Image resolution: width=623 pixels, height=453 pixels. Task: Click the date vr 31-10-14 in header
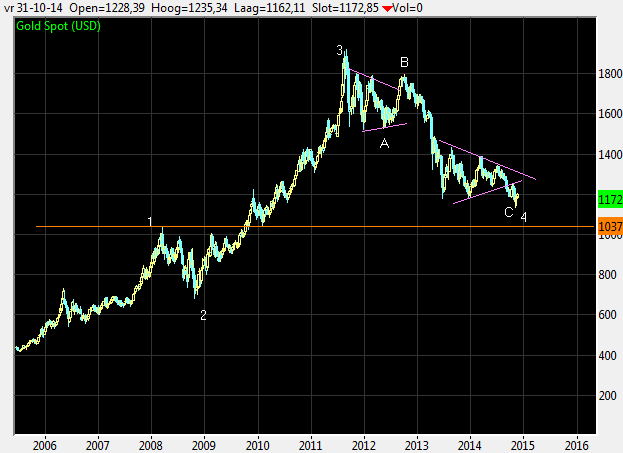30,7
